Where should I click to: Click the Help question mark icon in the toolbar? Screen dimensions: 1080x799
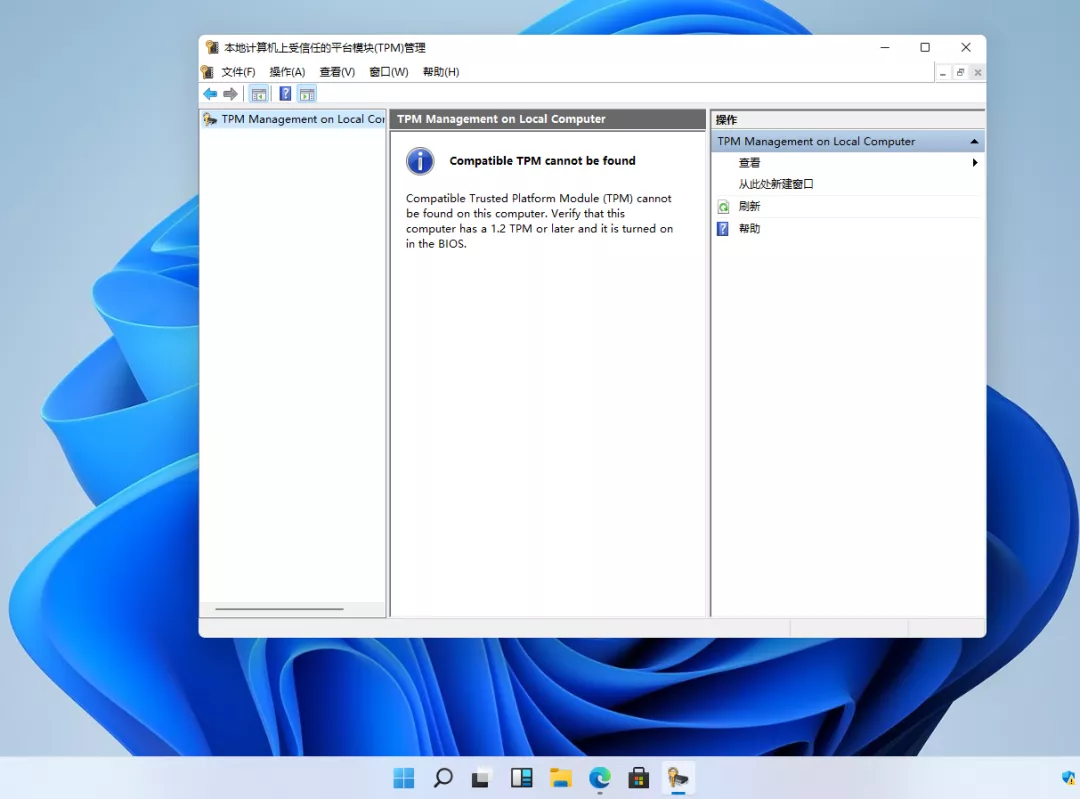(x=285, y=93)
